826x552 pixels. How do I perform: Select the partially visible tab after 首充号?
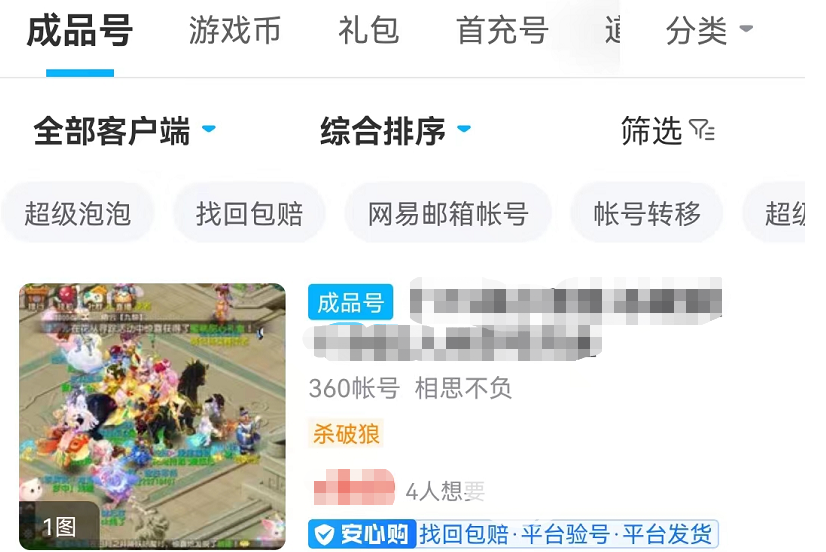(612, 30)
